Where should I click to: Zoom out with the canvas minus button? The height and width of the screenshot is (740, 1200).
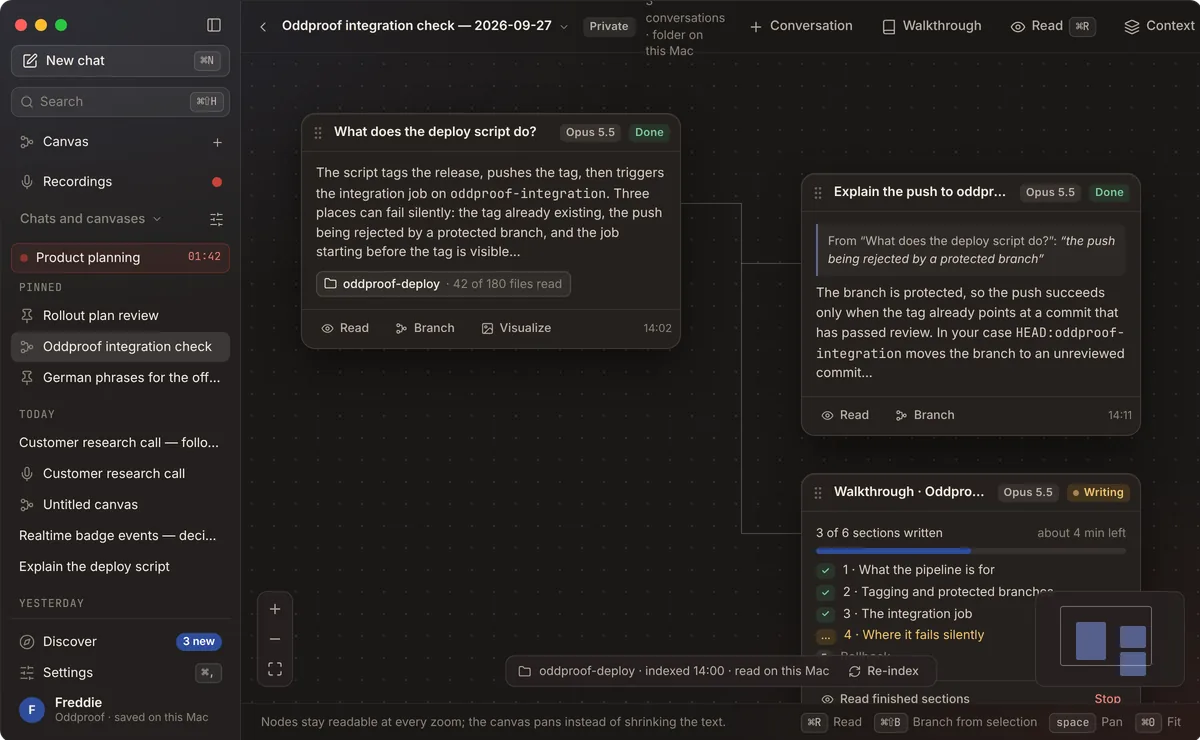coord(275,639)
